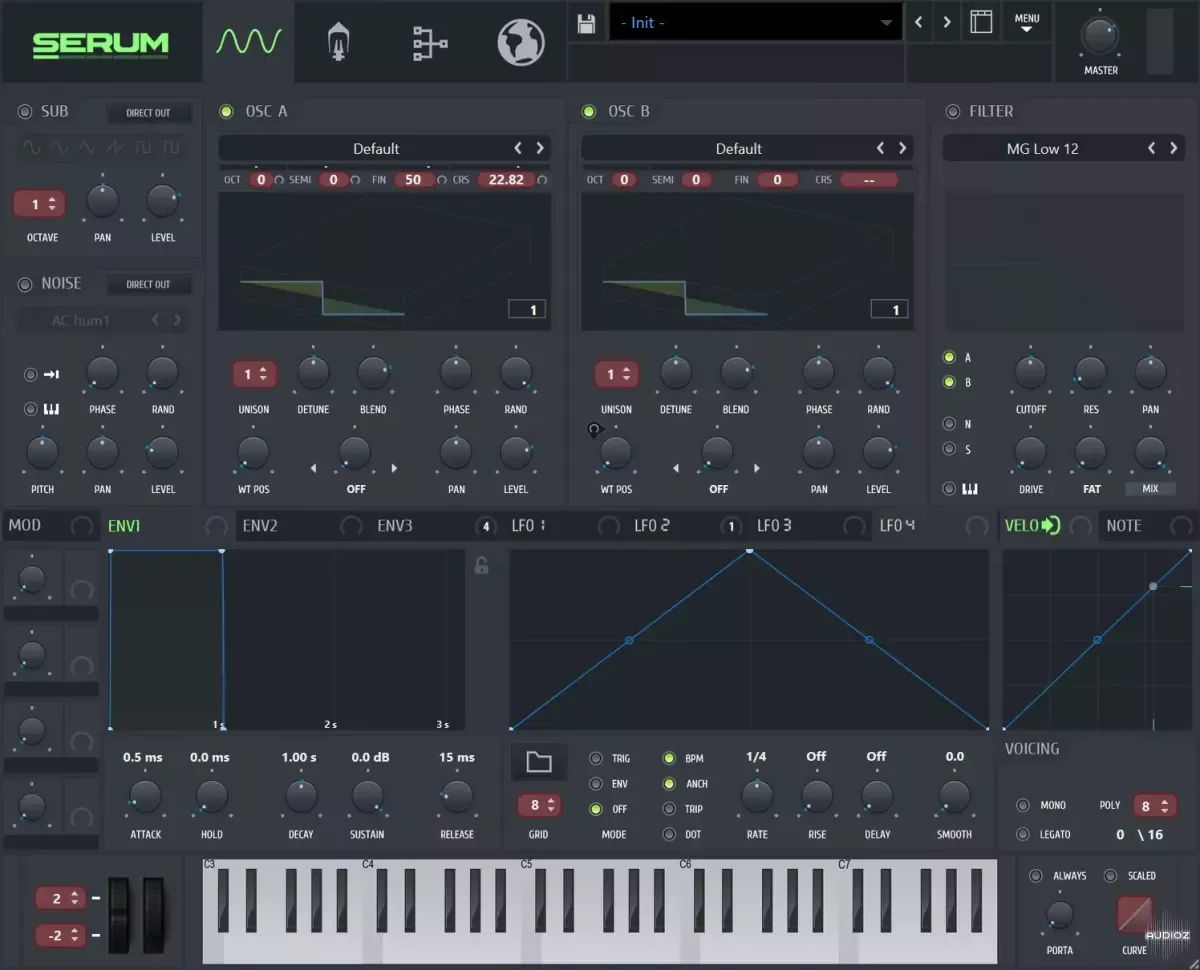The image size is (1200, 970).
Task: Select next filter type arrow
Action: [x=1173, y=148]
